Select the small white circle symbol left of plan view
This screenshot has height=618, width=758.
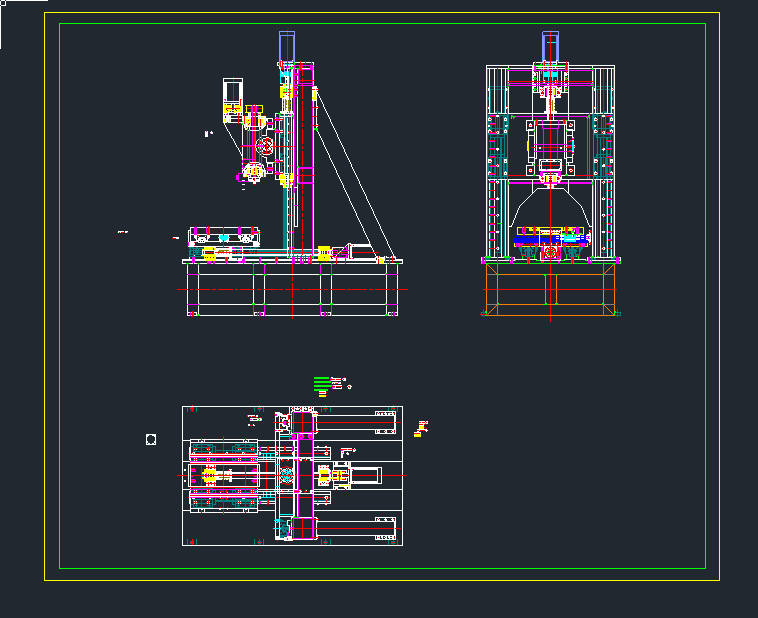click(151, 439)
